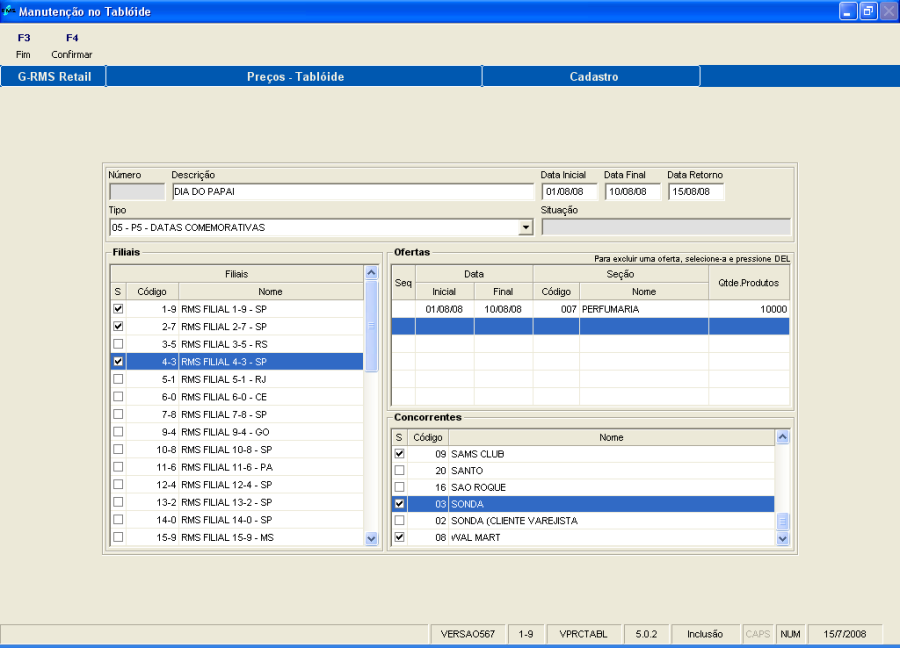Click into the Descrição text field
The image size is (900, 648).
pos(352,192)
